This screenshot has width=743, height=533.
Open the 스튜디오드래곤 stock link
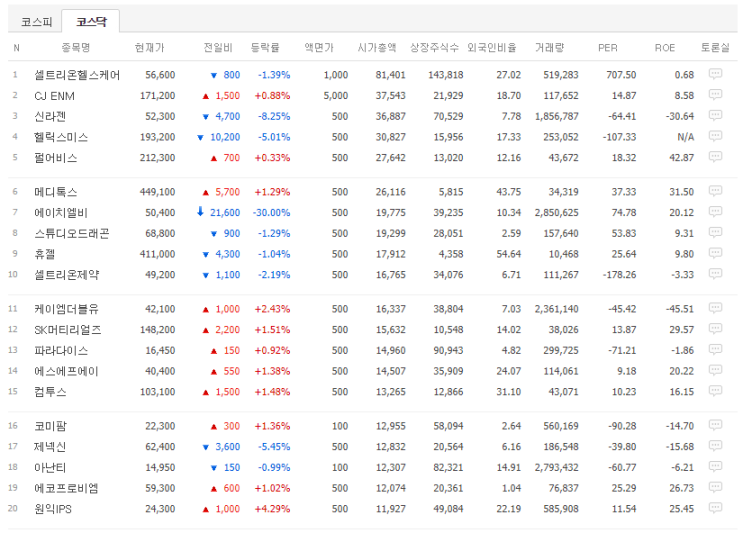(x=72, y=234)
